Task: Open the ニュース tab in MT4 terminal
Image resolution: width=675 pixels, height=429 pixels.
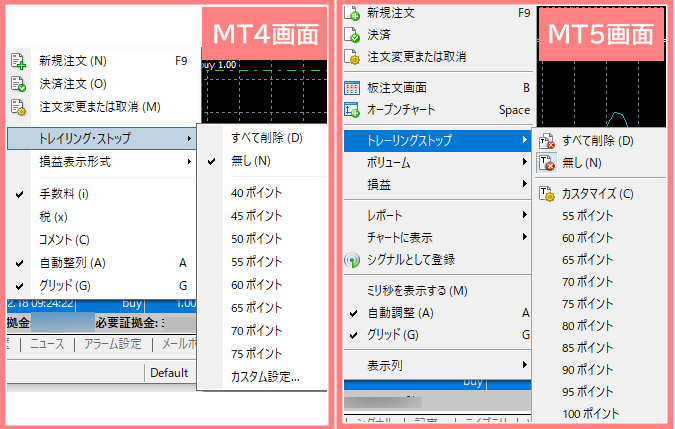Action: [47, 344]
